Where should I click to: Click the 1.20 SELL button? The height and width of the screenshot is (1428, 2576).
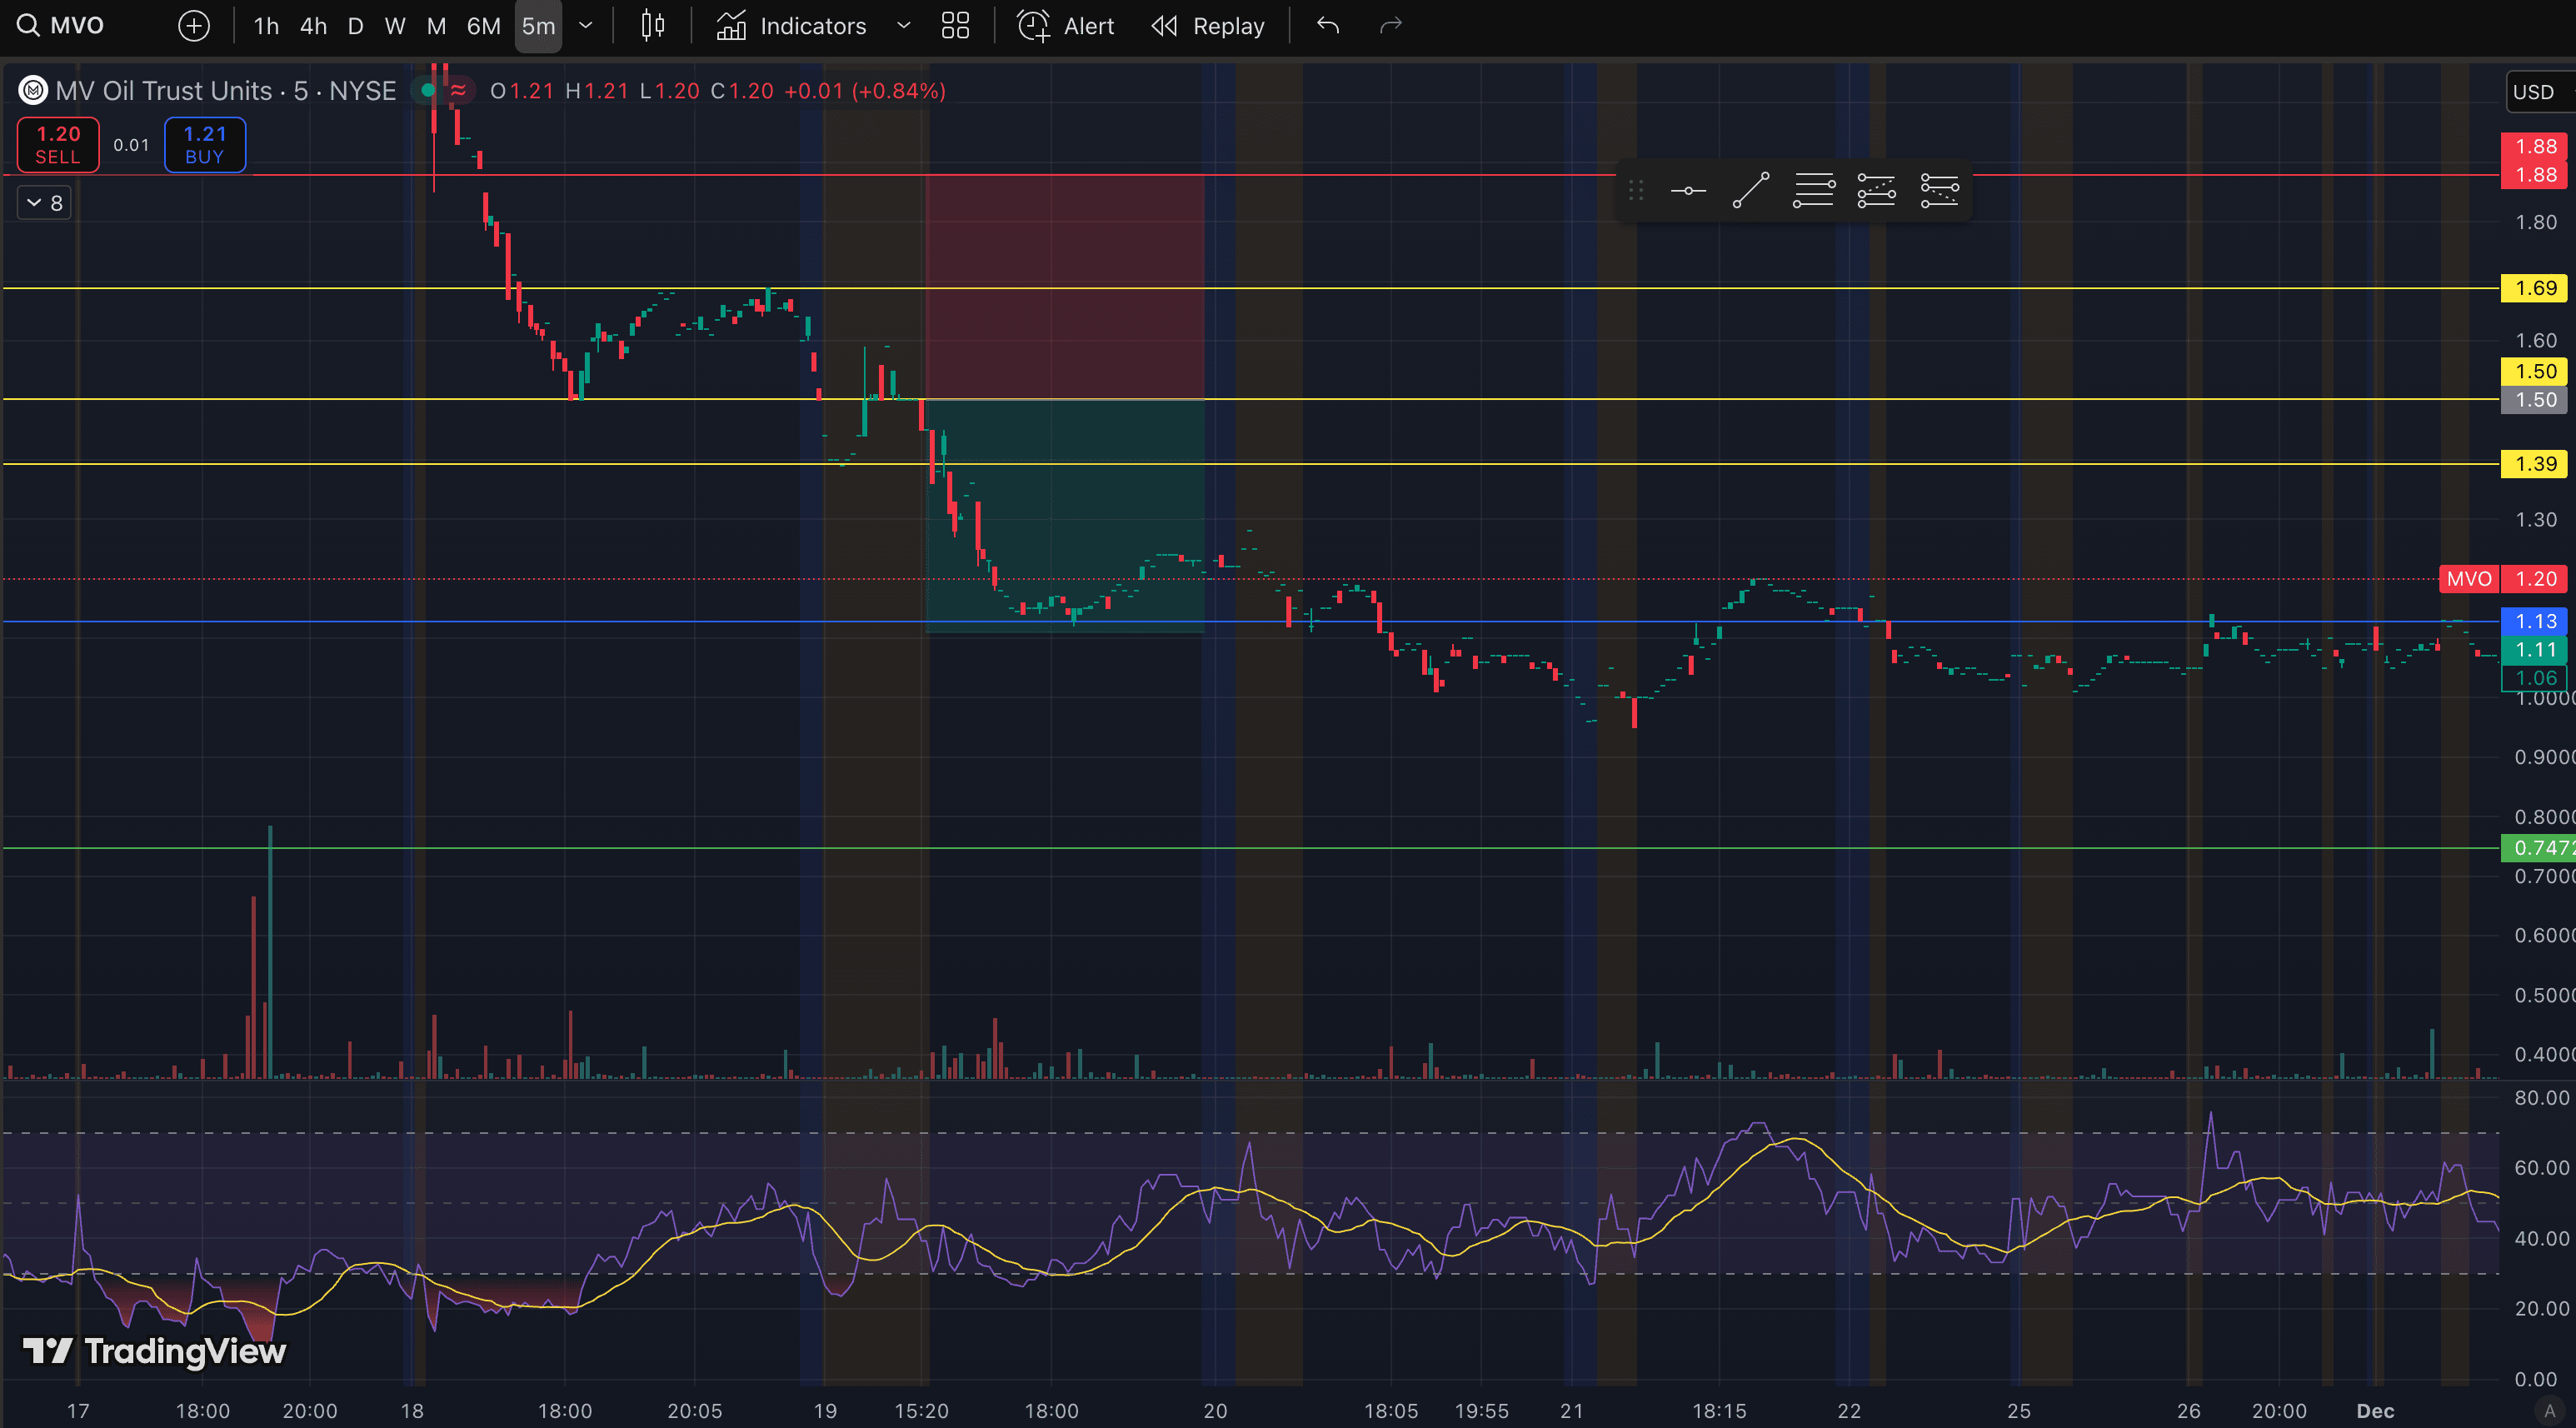coord(58,145)
